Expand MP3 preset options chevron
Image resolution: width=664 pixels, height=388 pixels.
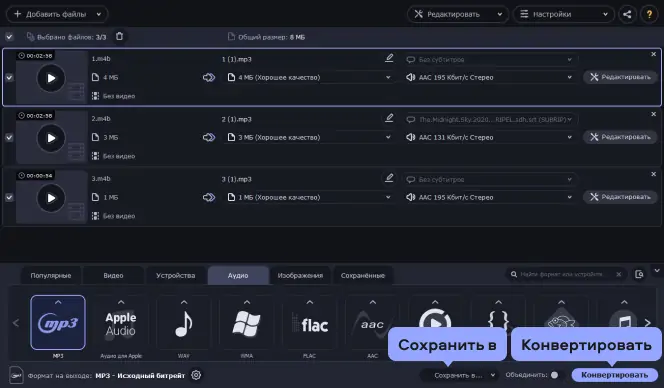pyautogui.click(x=58, y=302)
